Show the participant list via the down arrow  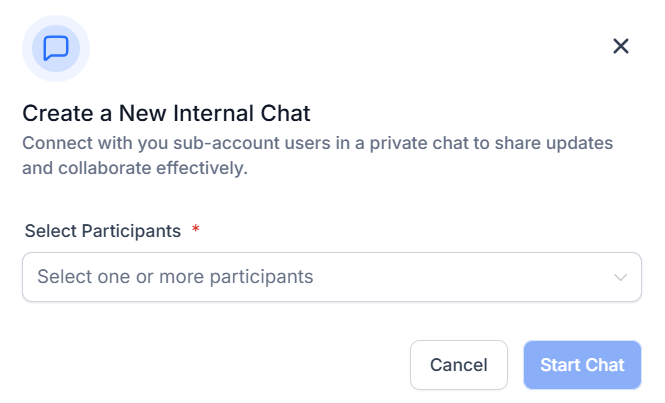tap(620, 277)
